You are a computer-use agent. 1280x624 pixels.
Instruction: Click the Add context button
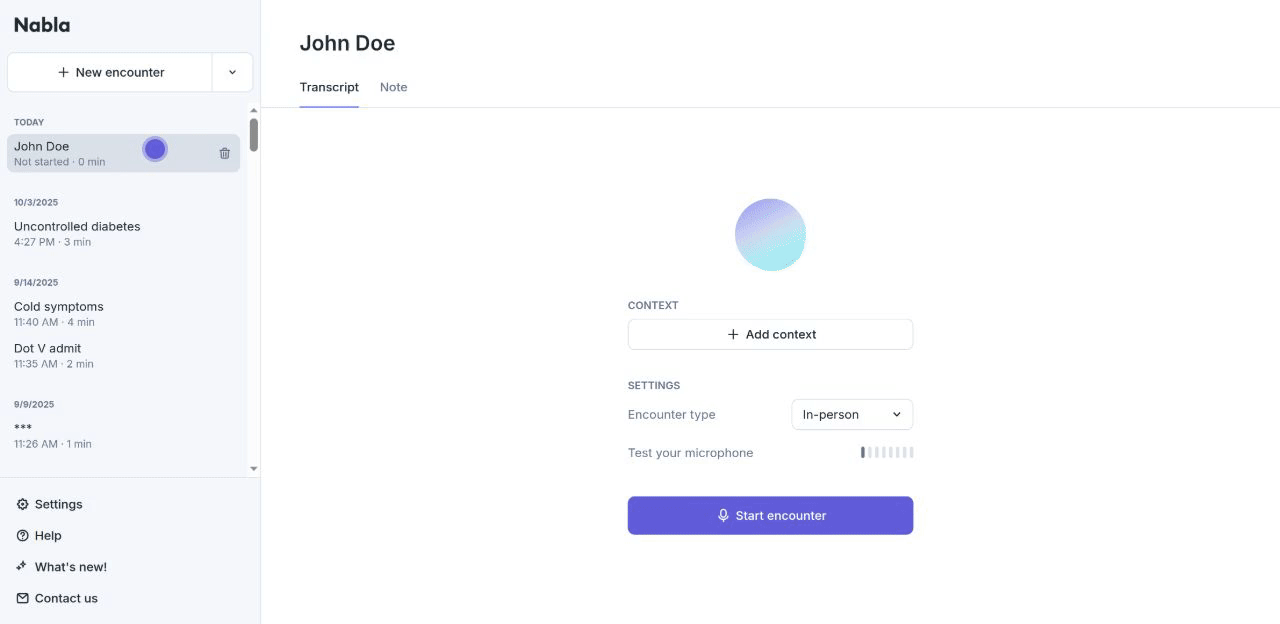click(770, 335)
